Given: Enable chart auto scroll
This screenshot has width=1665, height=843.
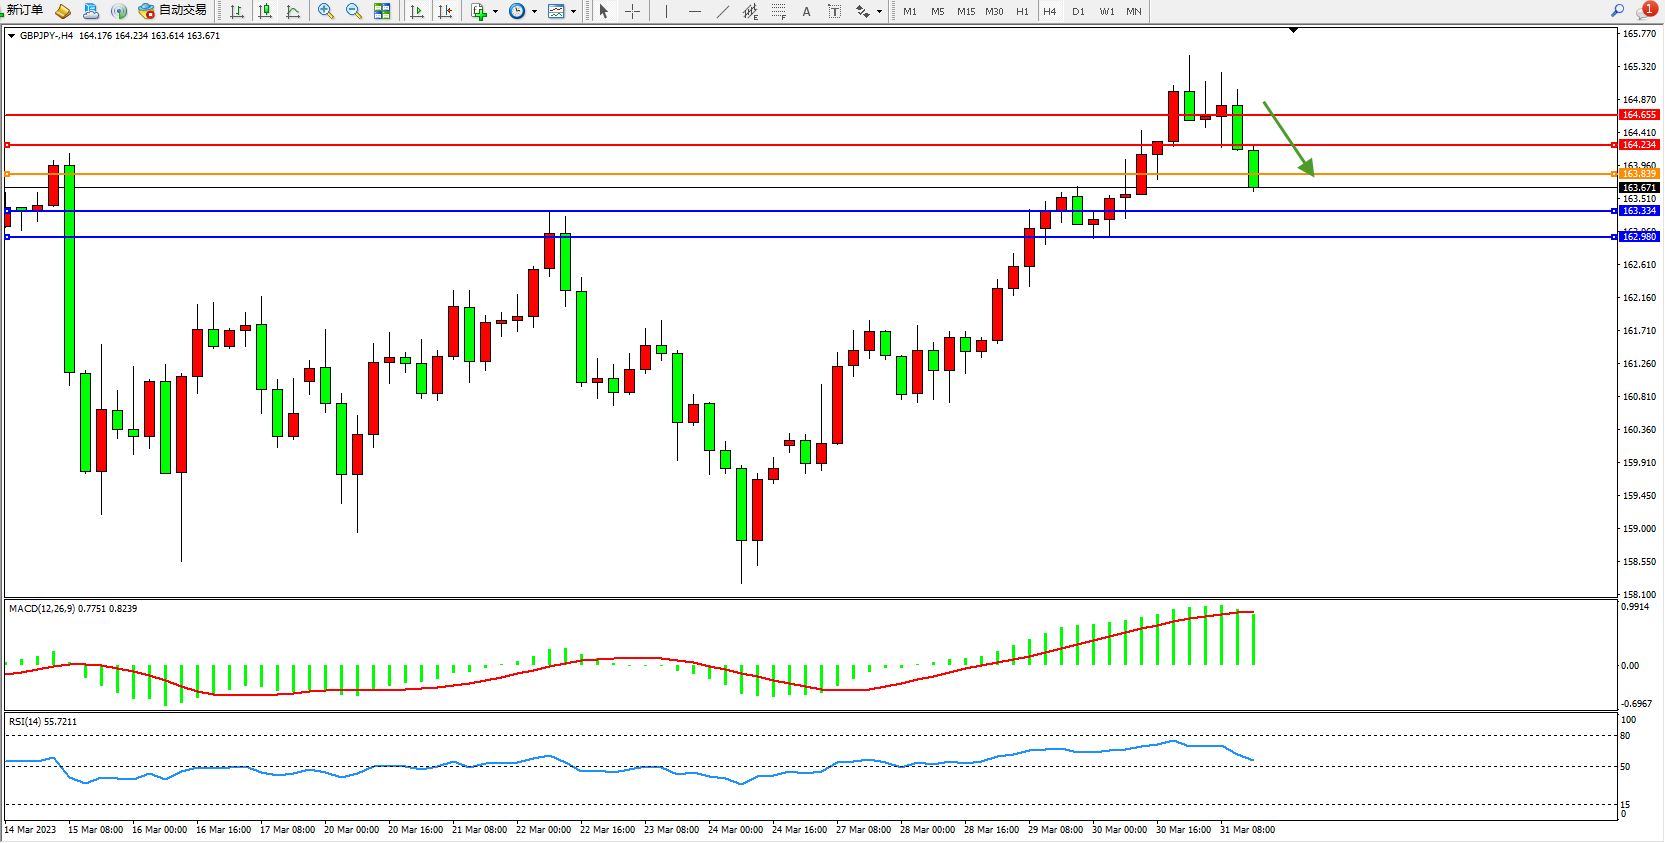Looking at the screenshot, I should 417,11.
